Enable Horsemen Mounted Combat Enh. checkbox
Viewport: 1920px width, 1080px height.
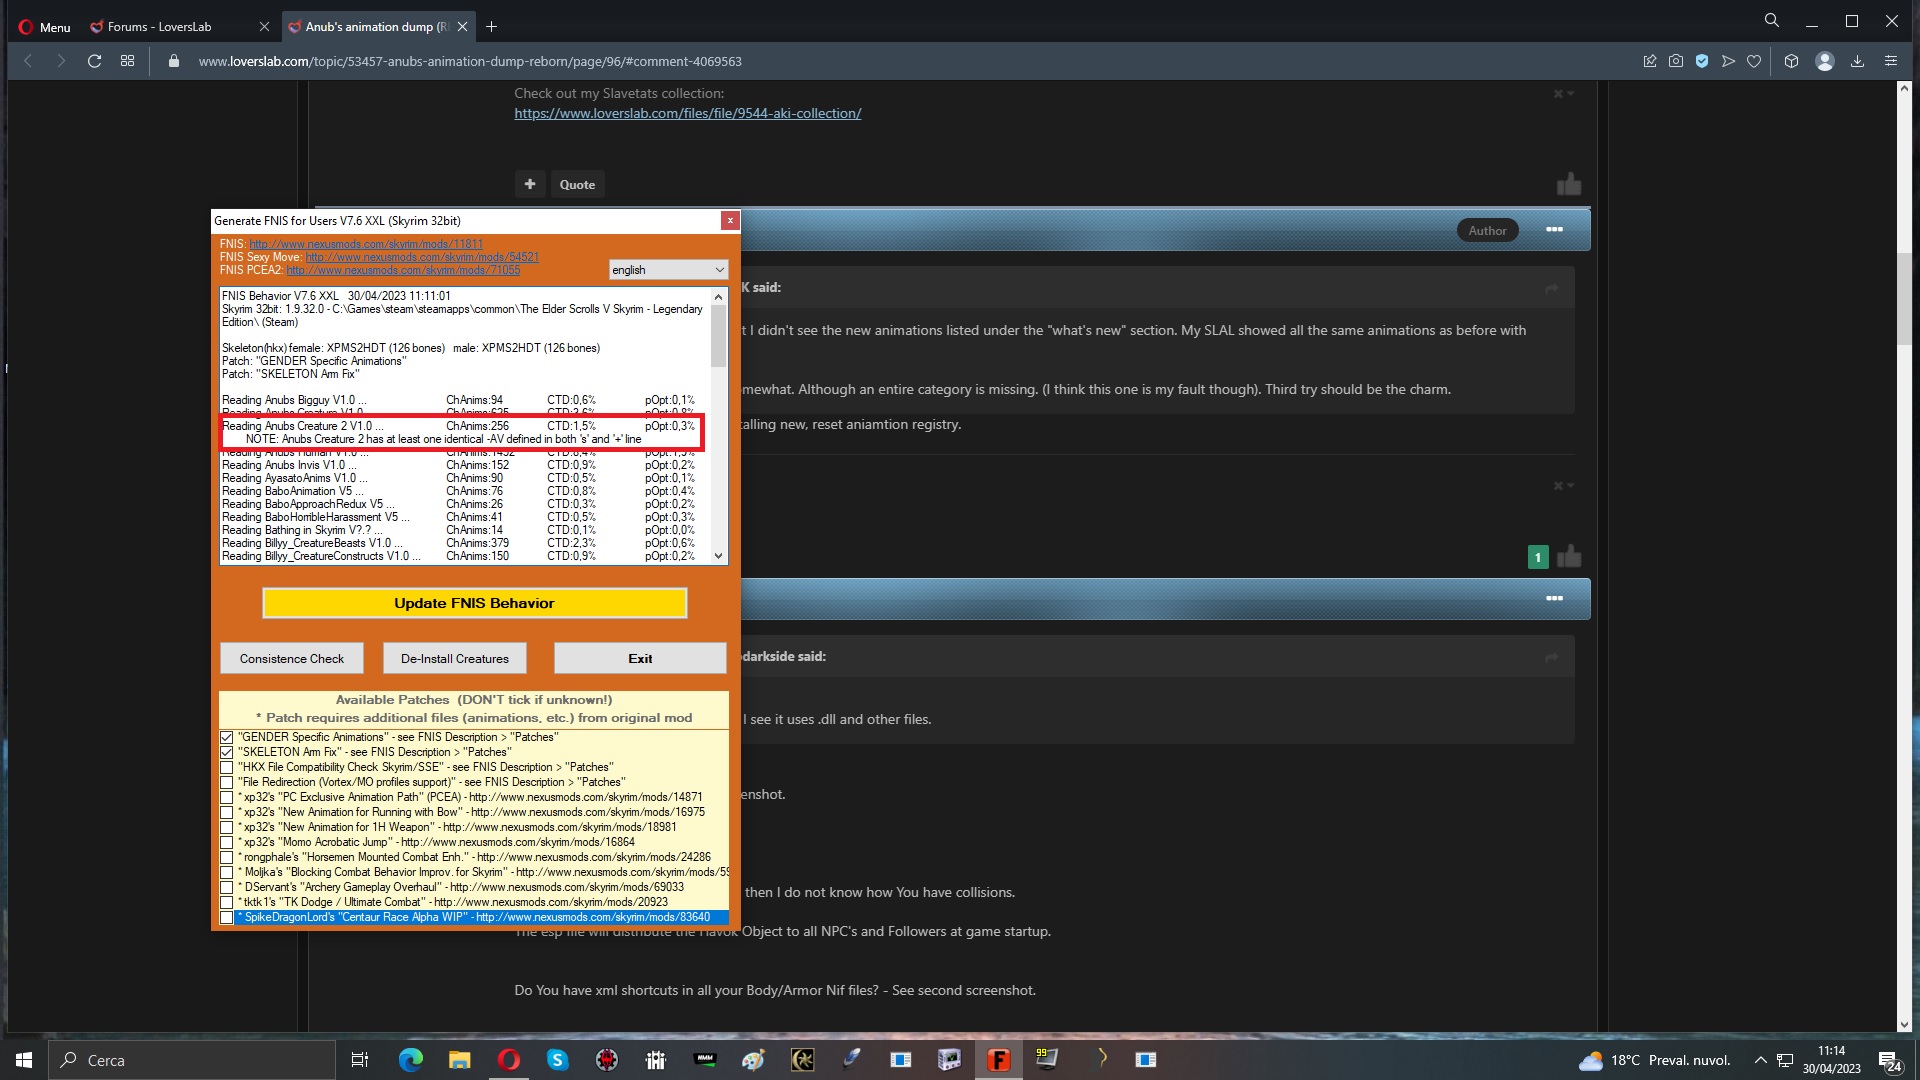tap(227, 858)
